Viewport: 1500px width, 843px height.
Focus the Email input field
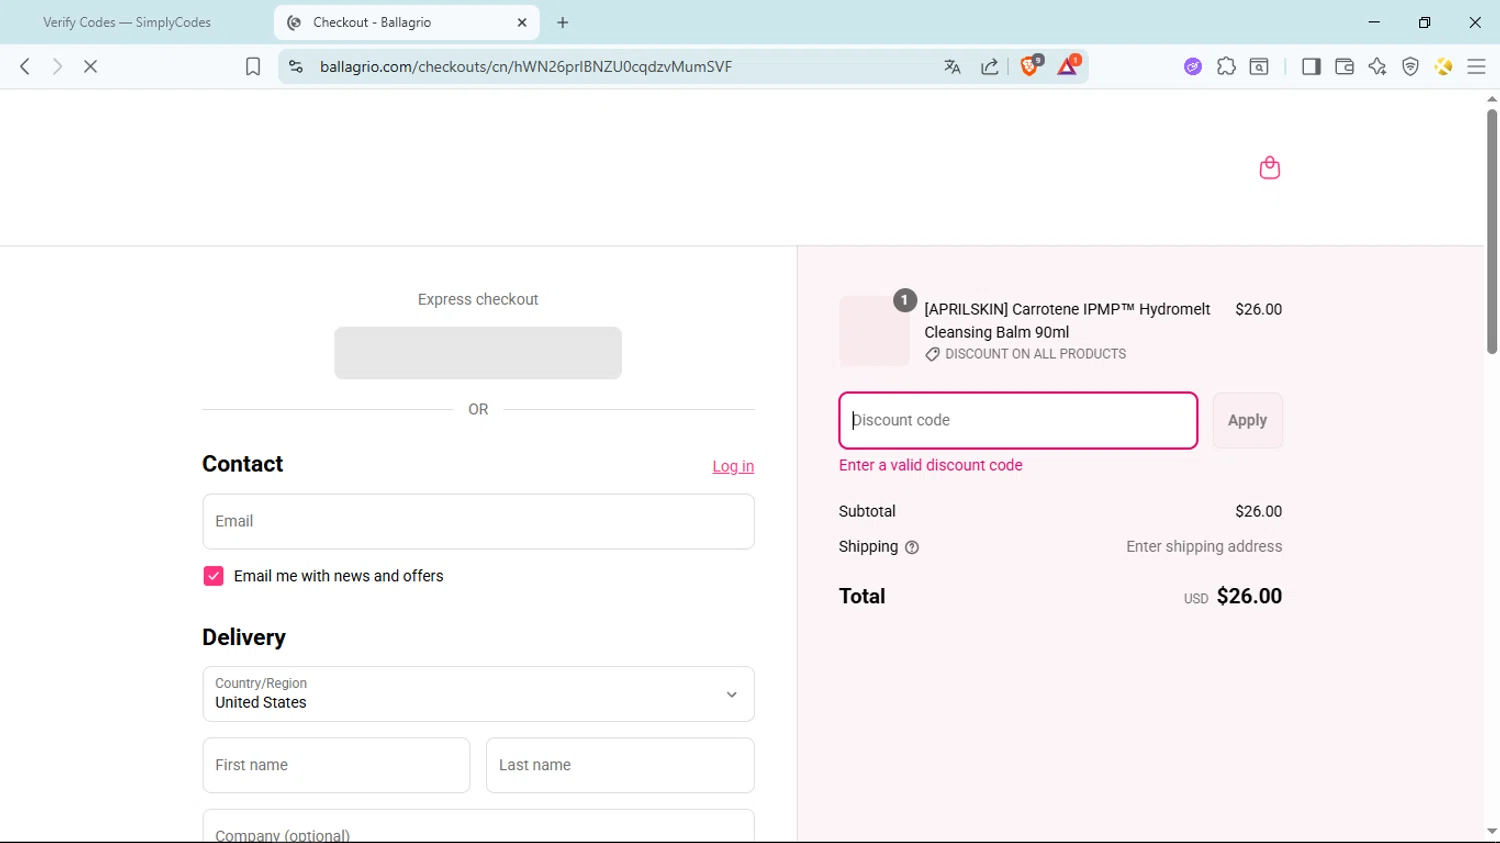[x=478, y=521]
